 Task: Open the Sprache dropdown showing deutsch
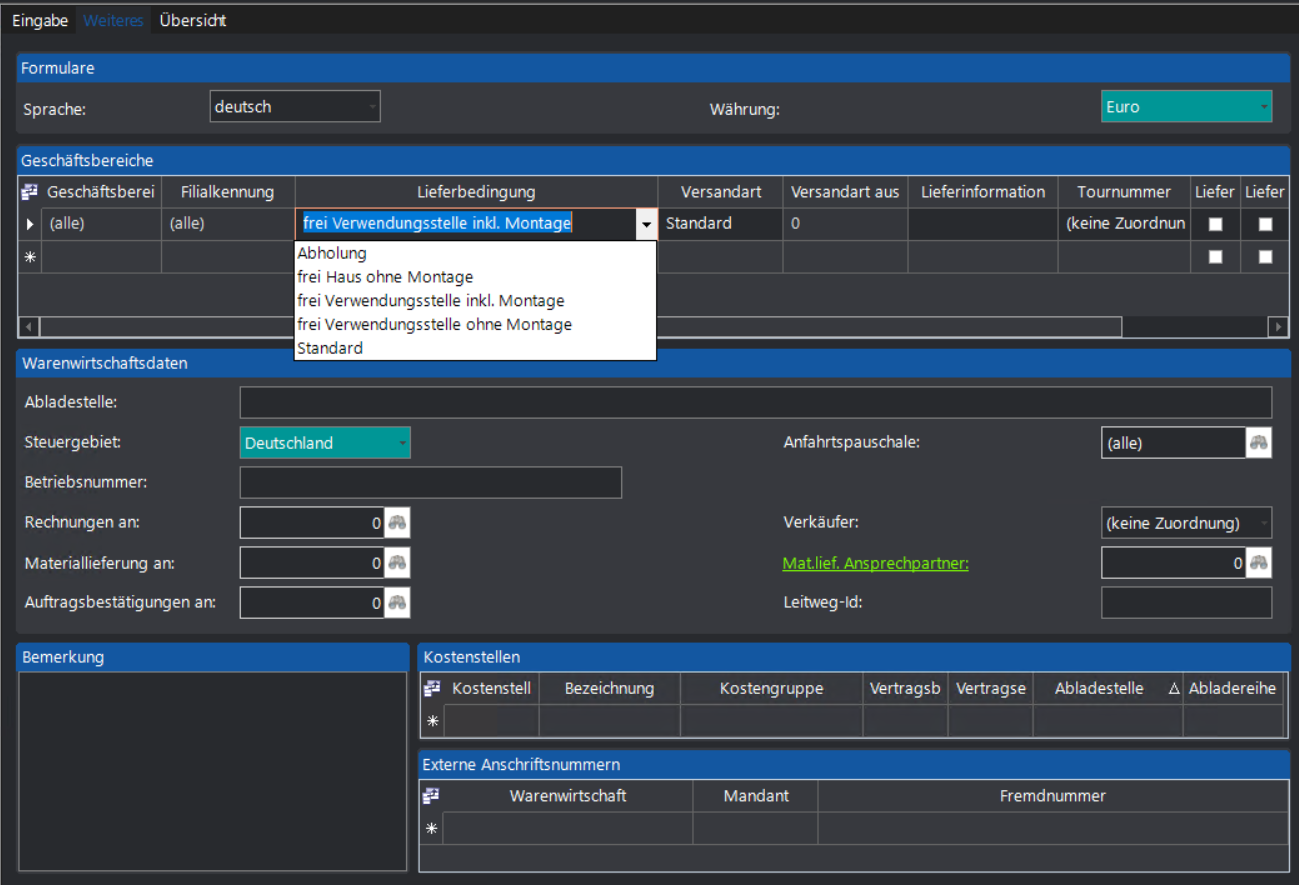[295, 107]
